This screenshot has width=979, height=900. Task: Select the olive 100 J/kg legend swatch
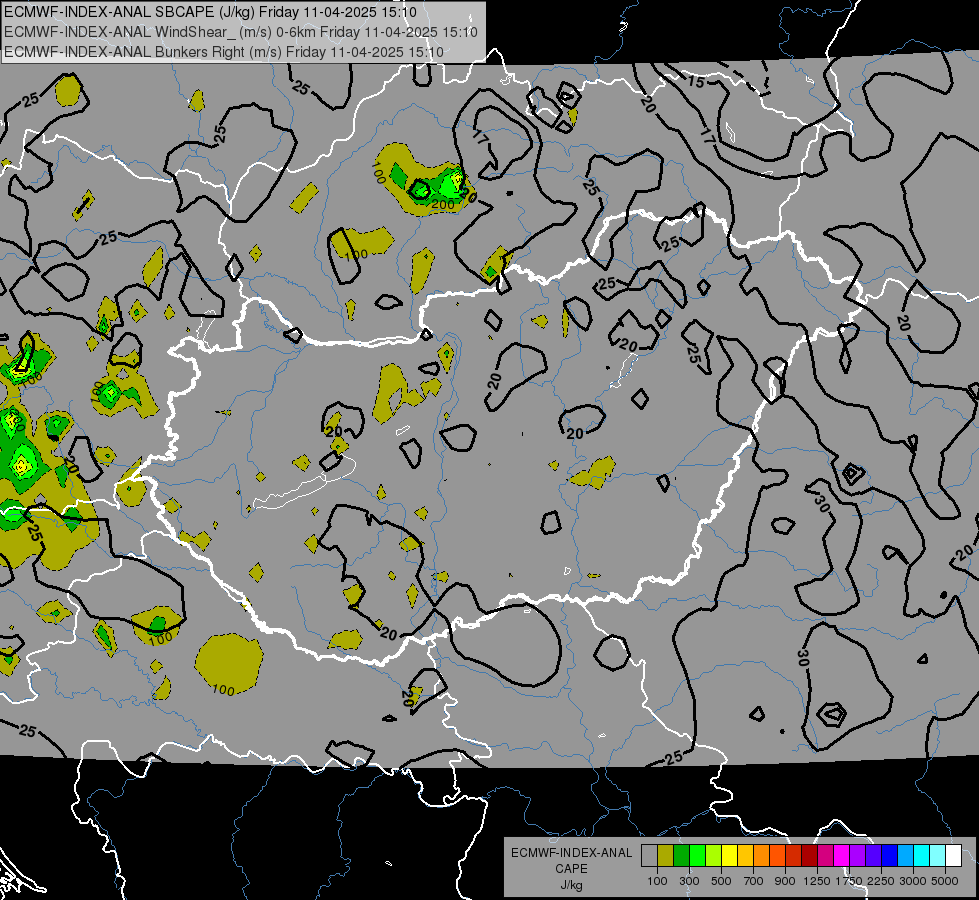point(666,856)
